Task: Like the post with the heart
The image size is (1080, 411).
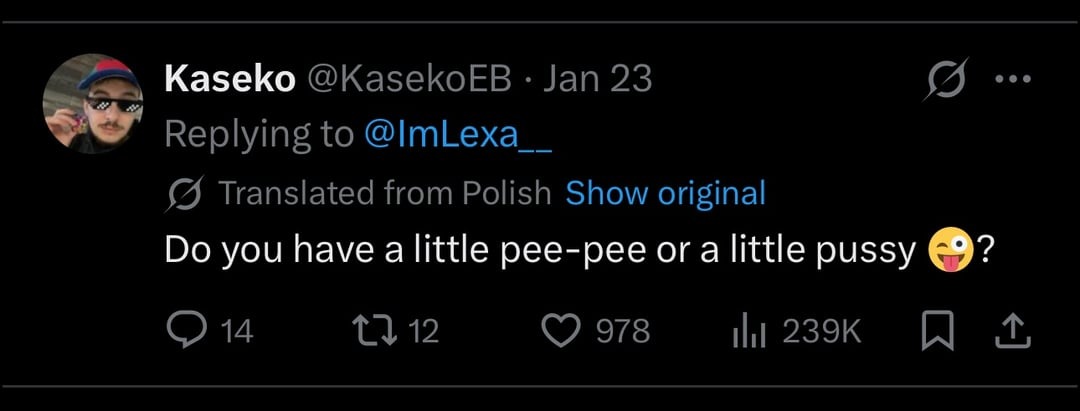Action: point(562,331)
